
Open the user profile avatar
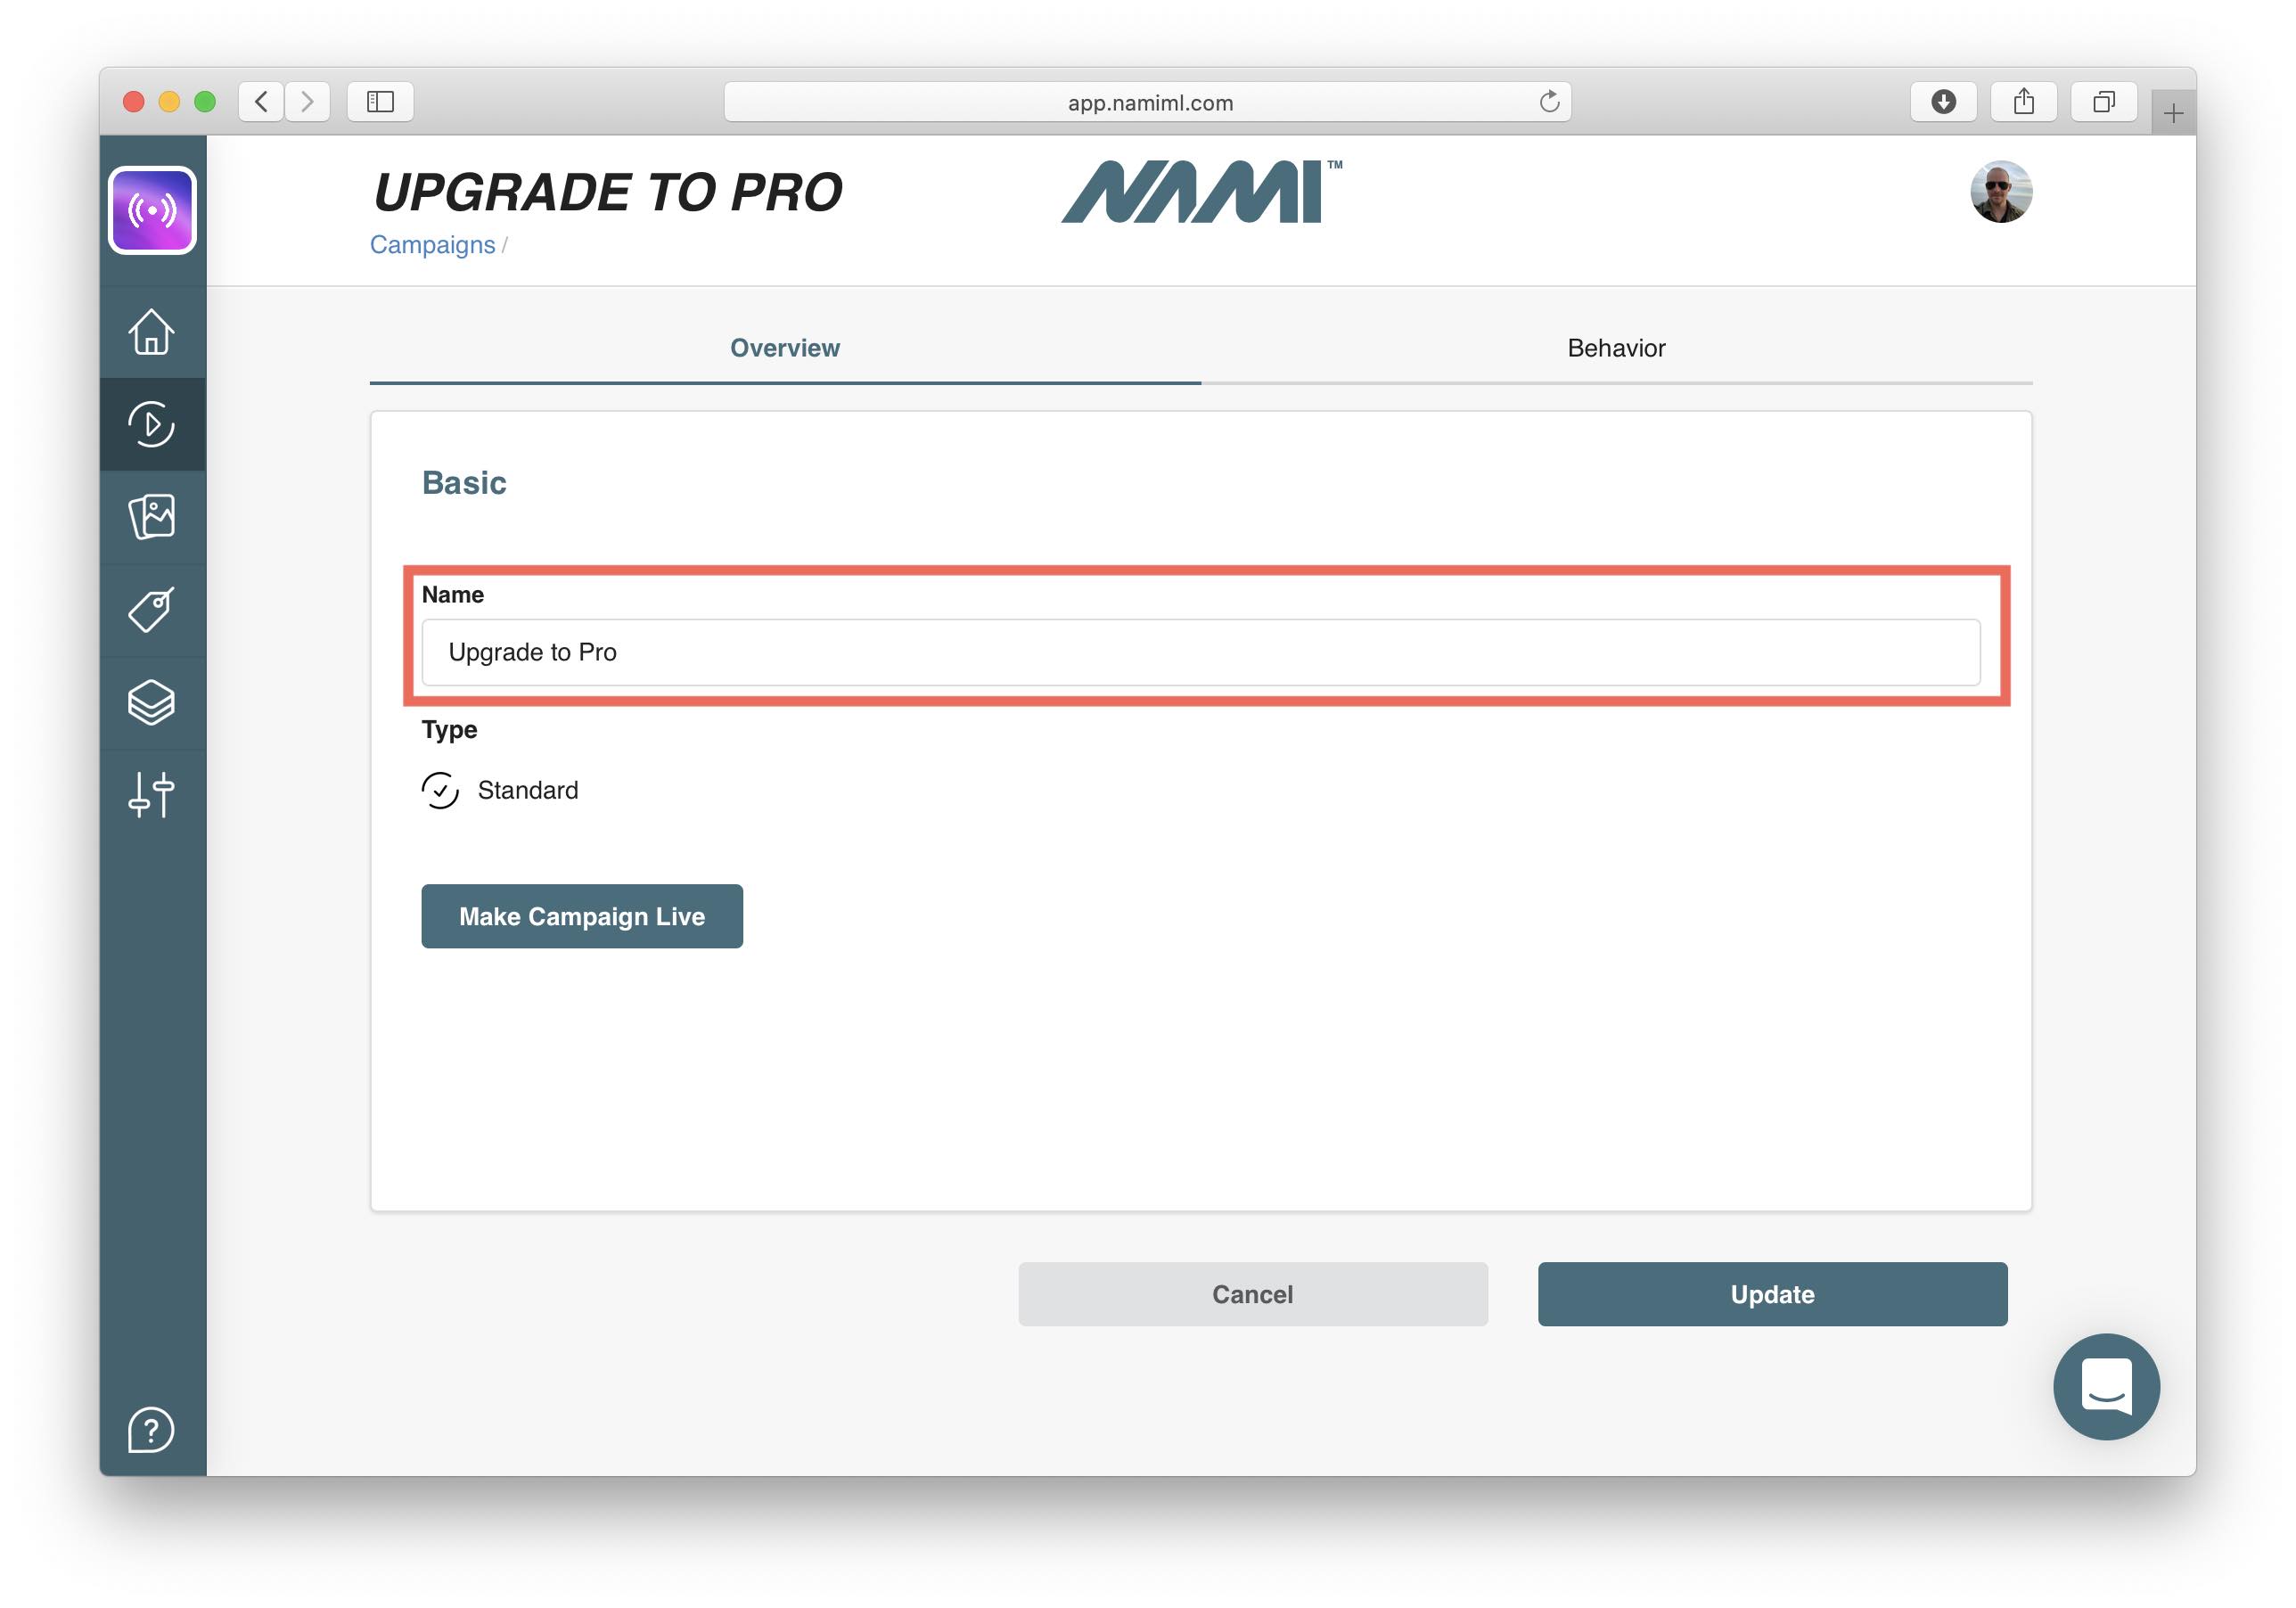(x=1999, y=192)
